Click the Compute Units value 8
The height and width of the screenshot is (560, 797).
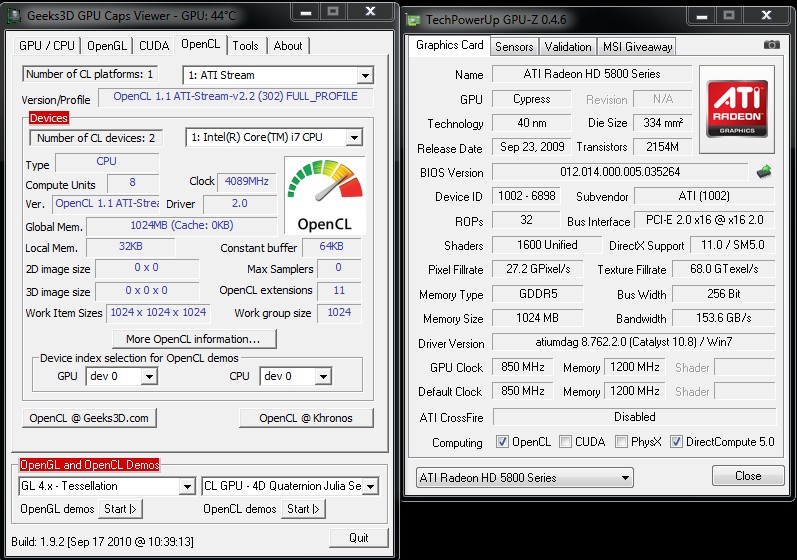(x=133, y=182)
